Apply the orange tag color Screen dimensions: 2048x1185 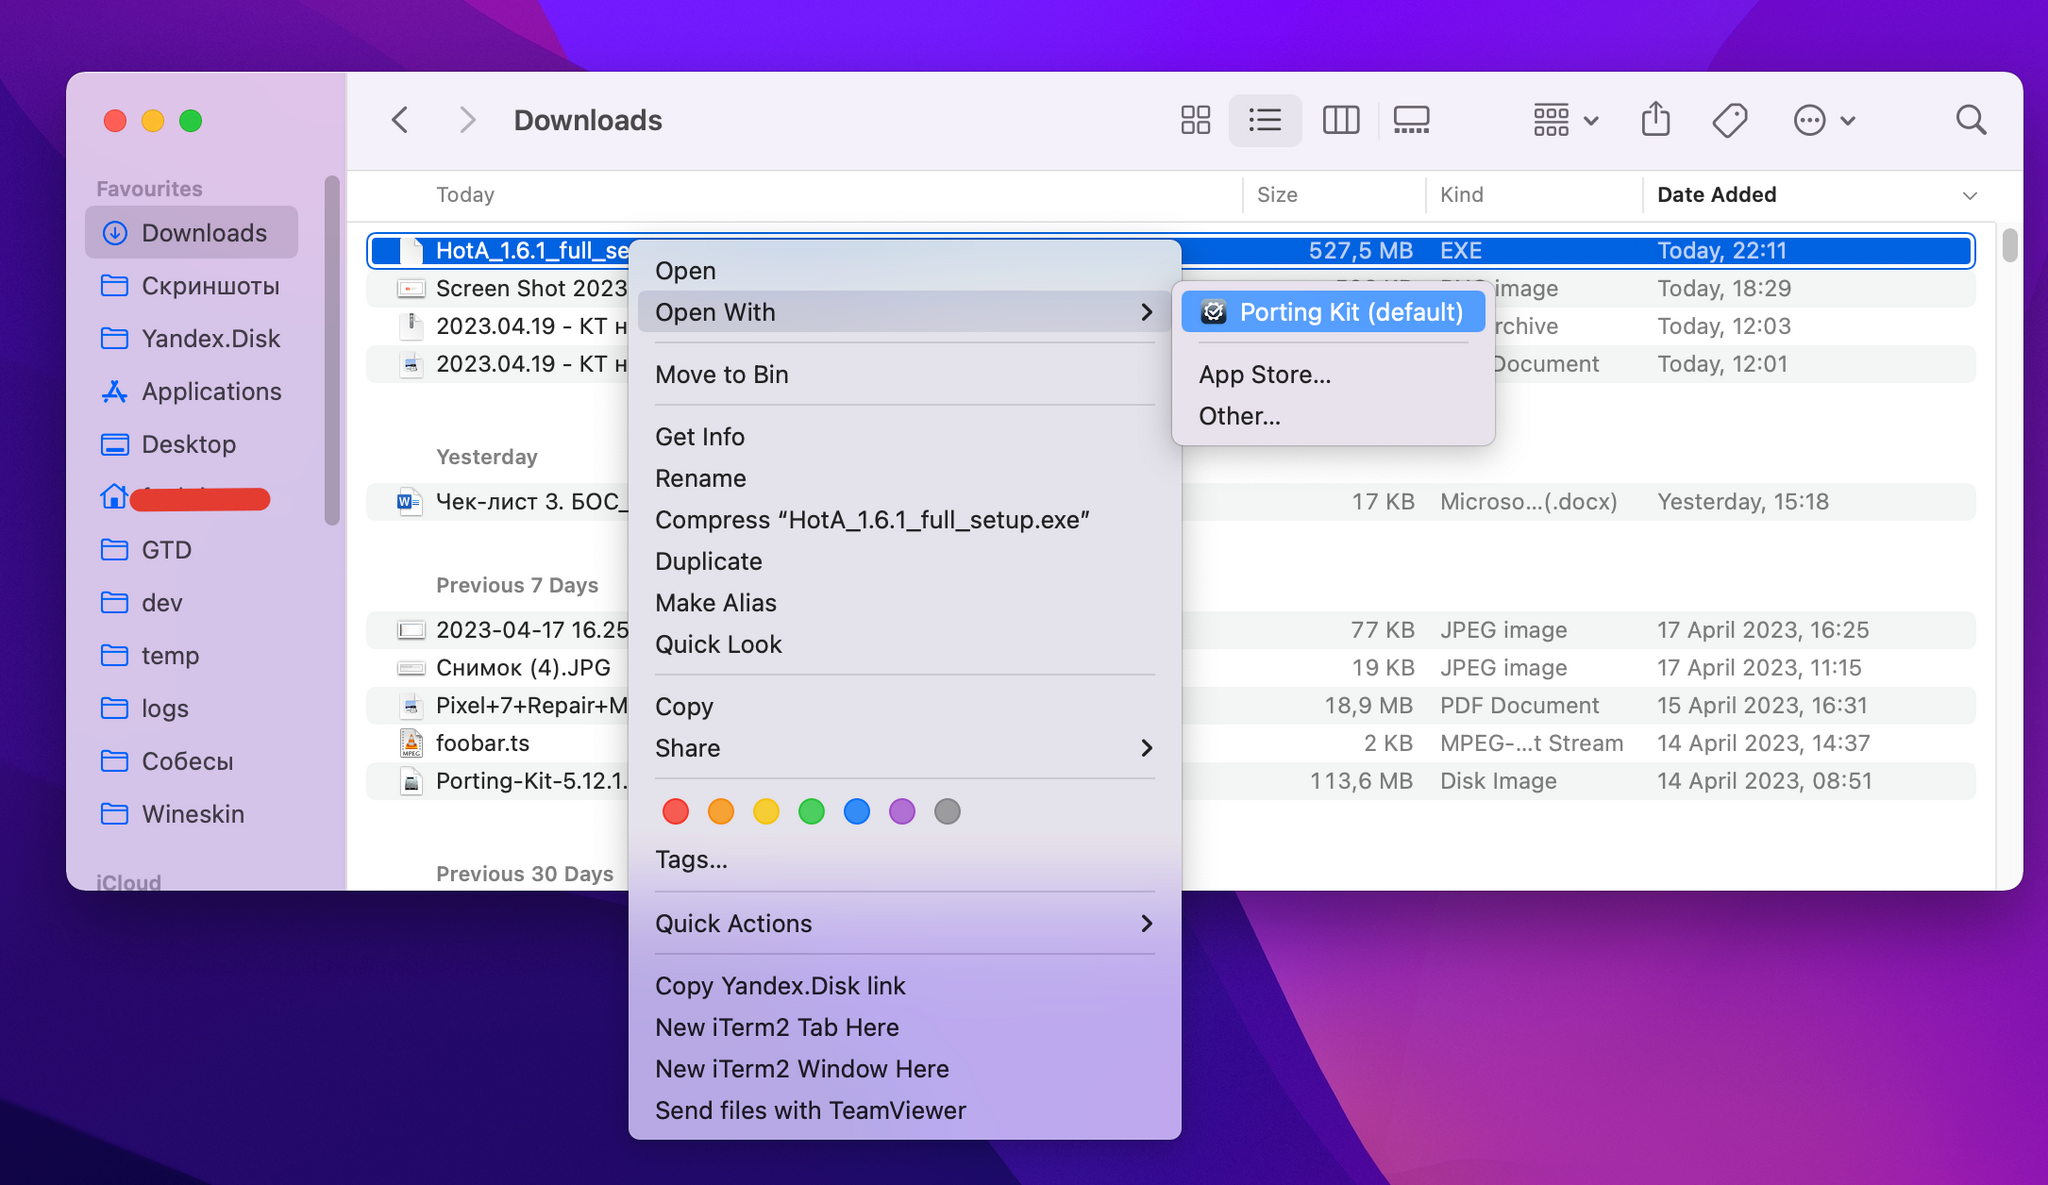tap(721, 811)
